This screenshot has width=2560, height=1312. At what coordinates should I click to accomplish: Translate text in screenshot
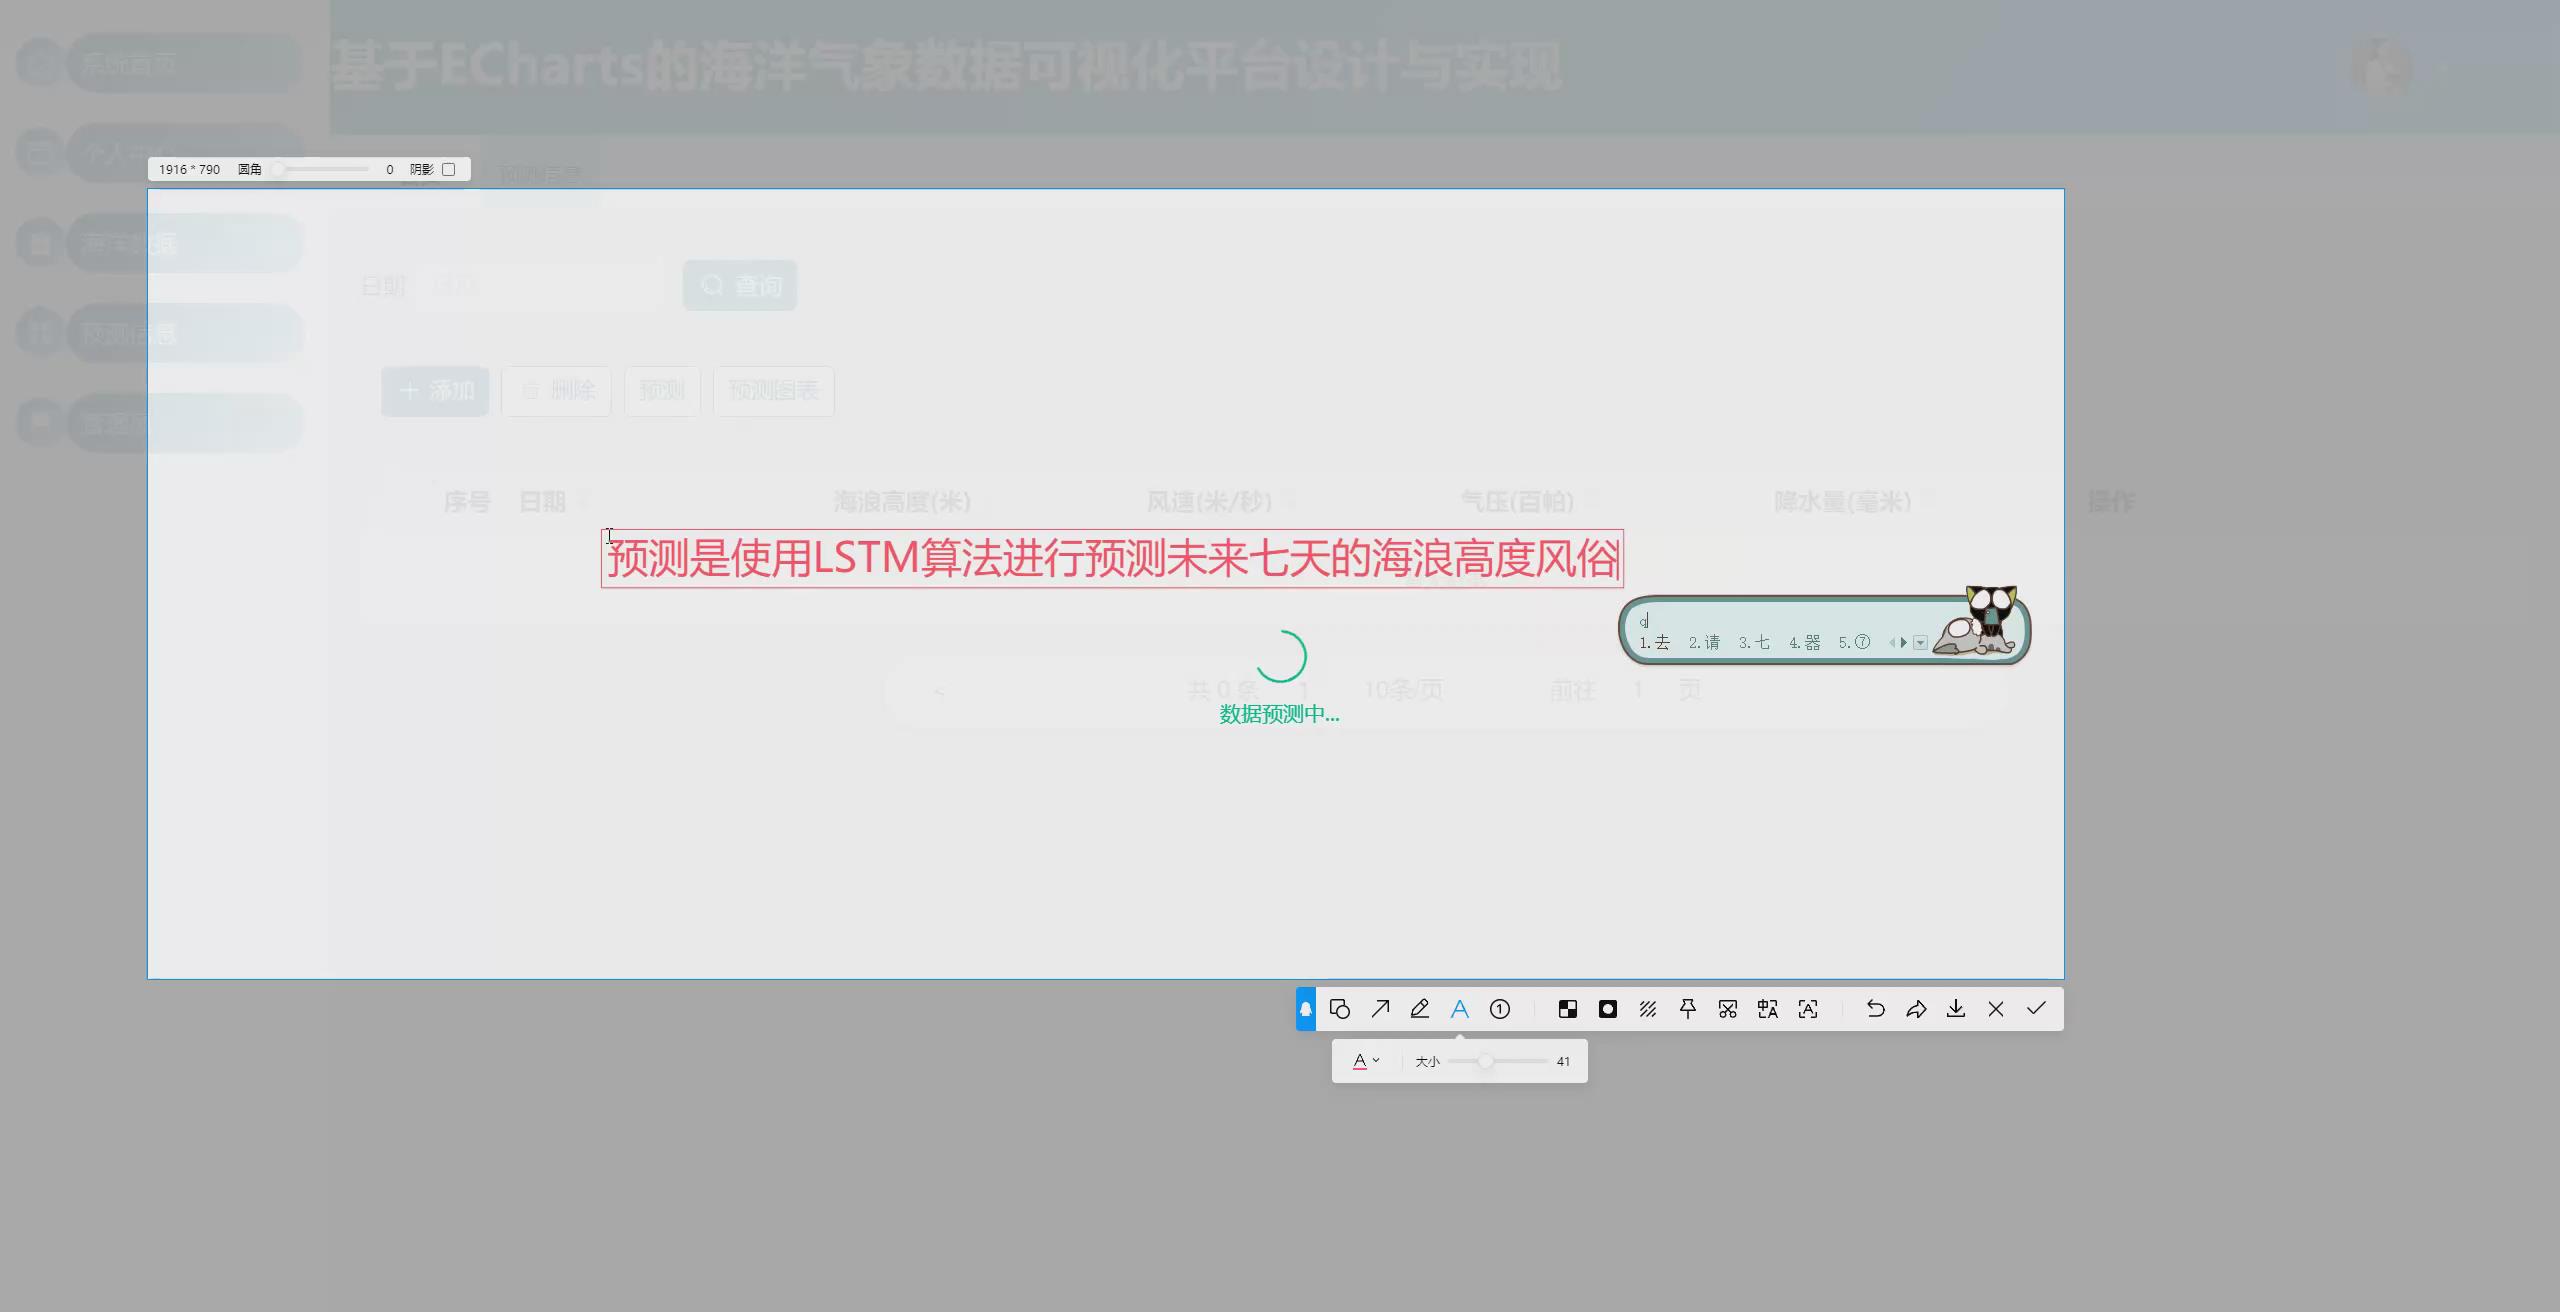point(1768,1009)
